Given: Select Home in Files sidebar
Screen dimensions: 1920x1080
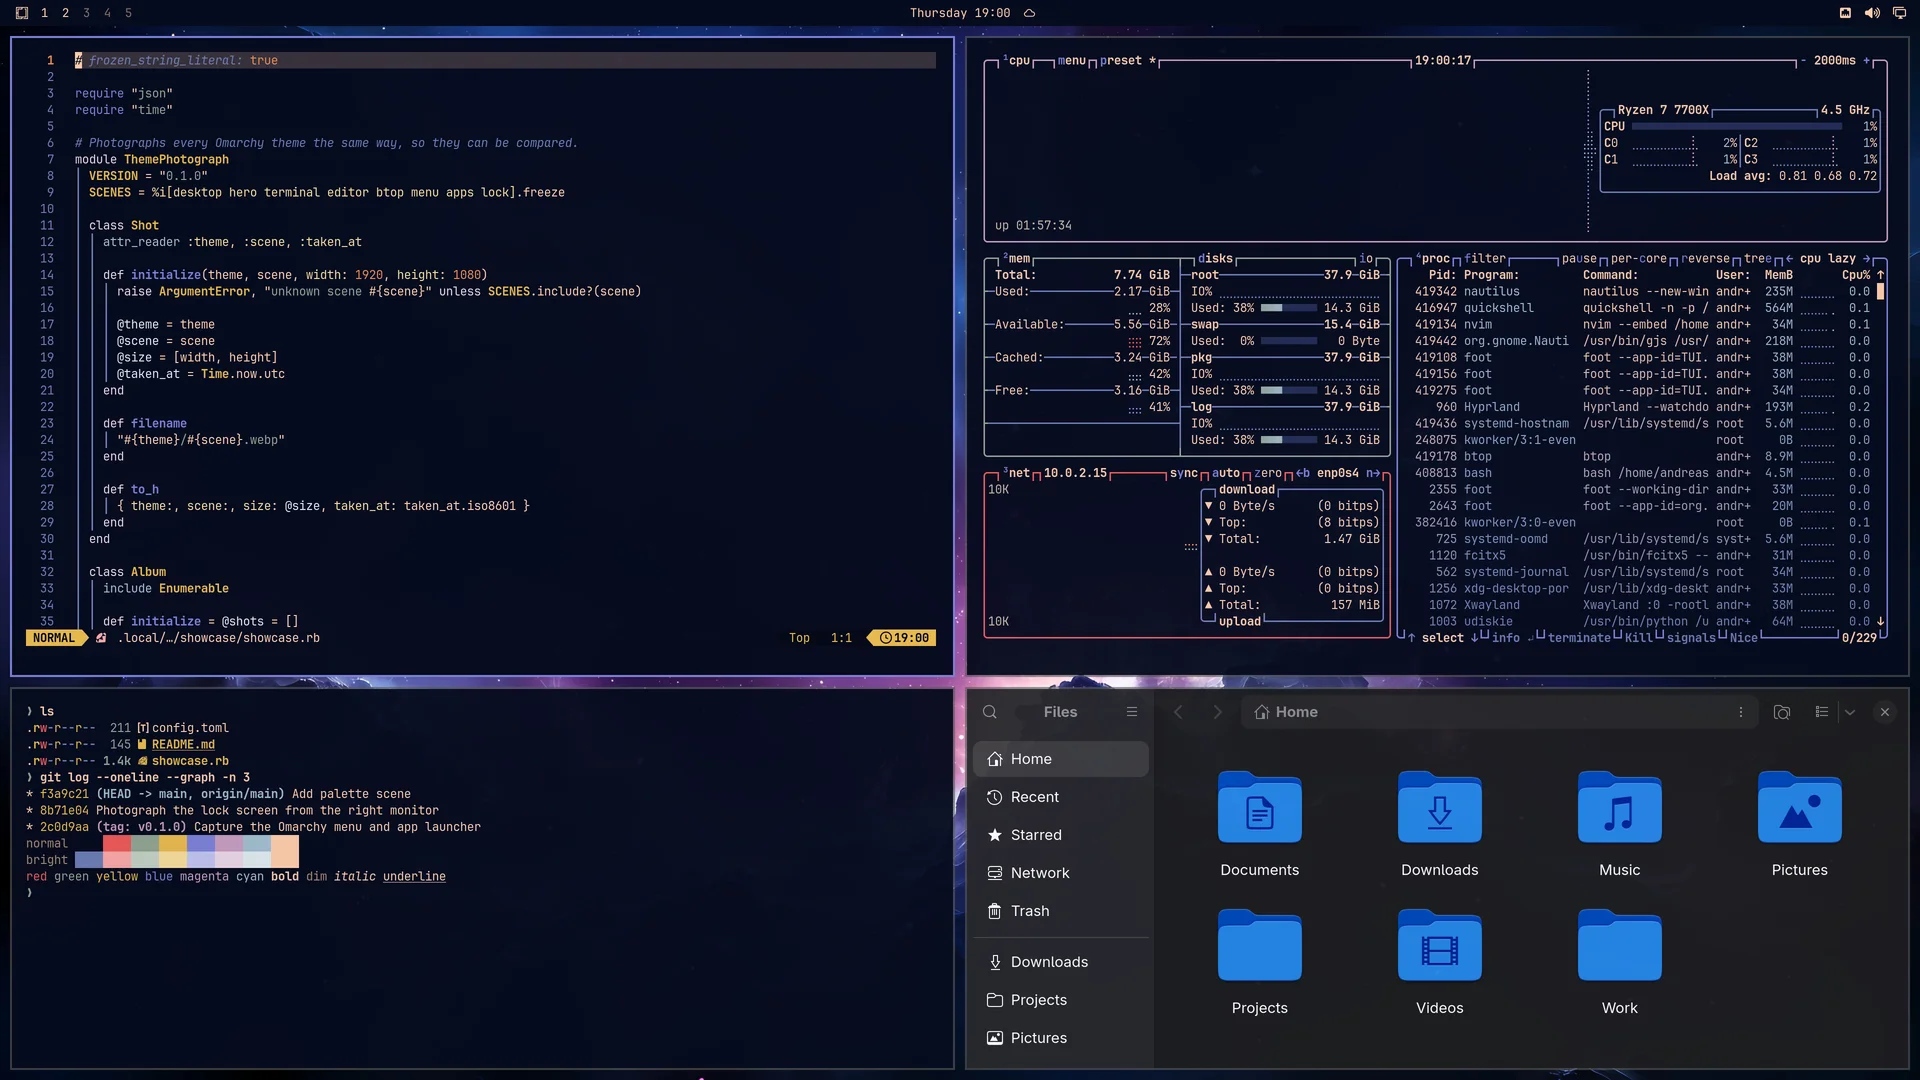Looking at the screenshot, I should (1060, 759).
